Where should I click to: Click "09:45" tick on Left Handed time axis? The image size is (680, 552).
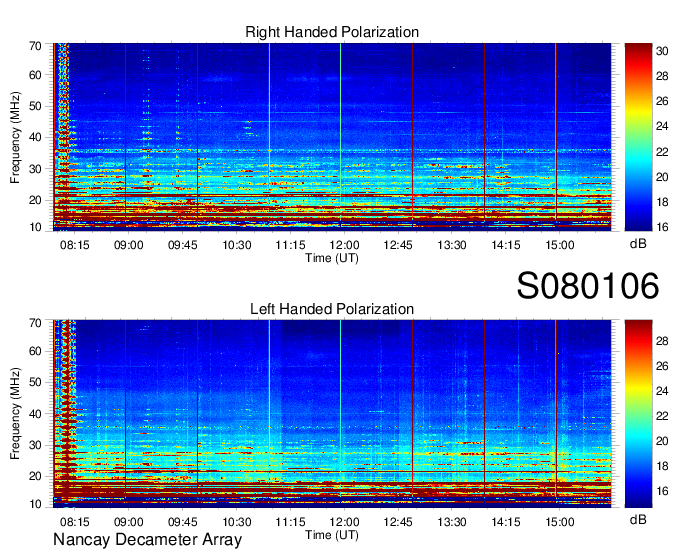point(183,522)
